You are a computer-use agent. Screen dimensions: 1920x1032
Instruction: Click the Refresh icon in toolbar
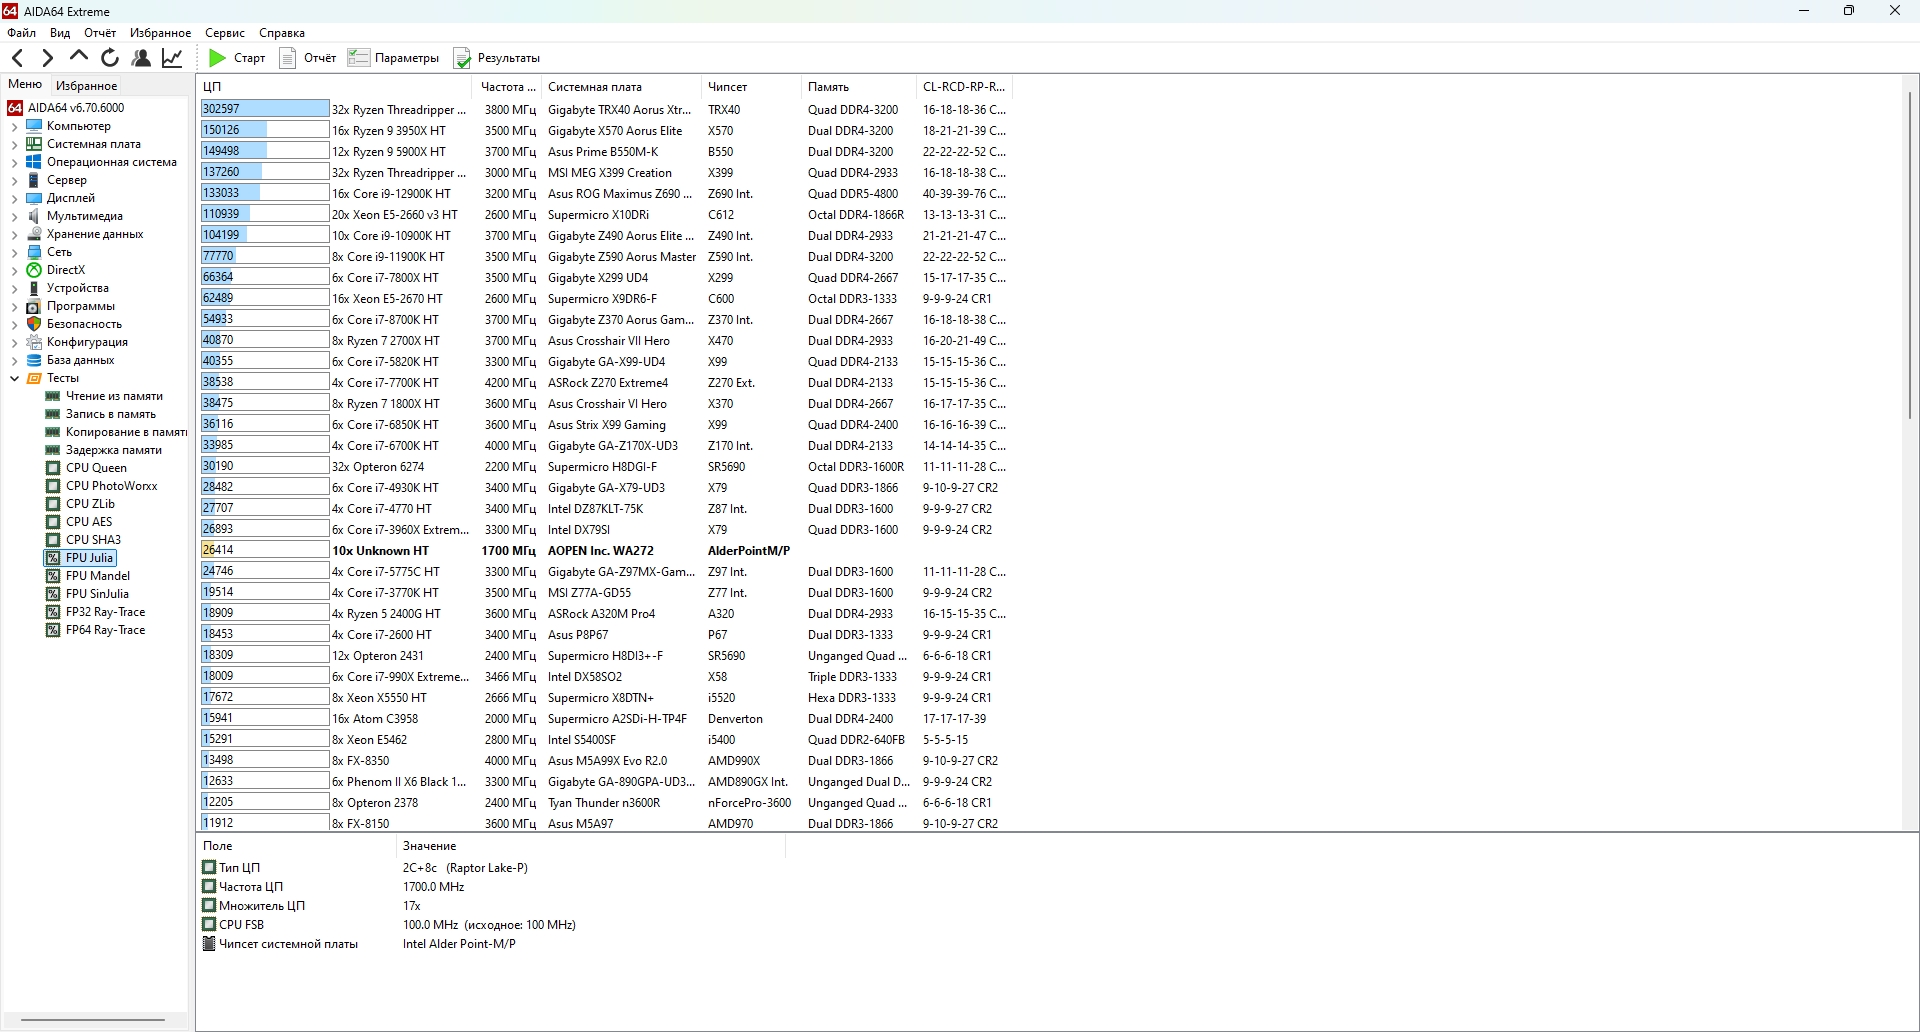110,58
